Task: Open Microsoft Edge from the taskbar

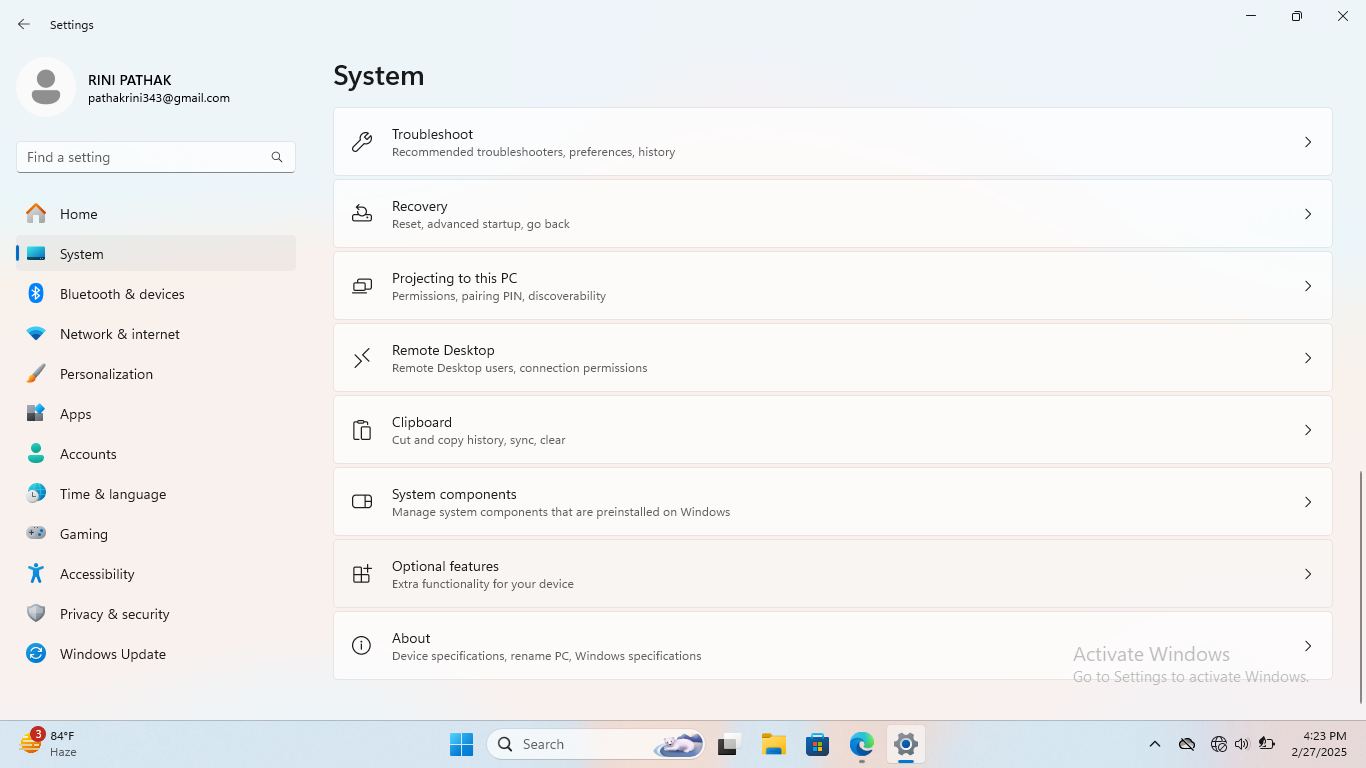Action: pos(861,744)
